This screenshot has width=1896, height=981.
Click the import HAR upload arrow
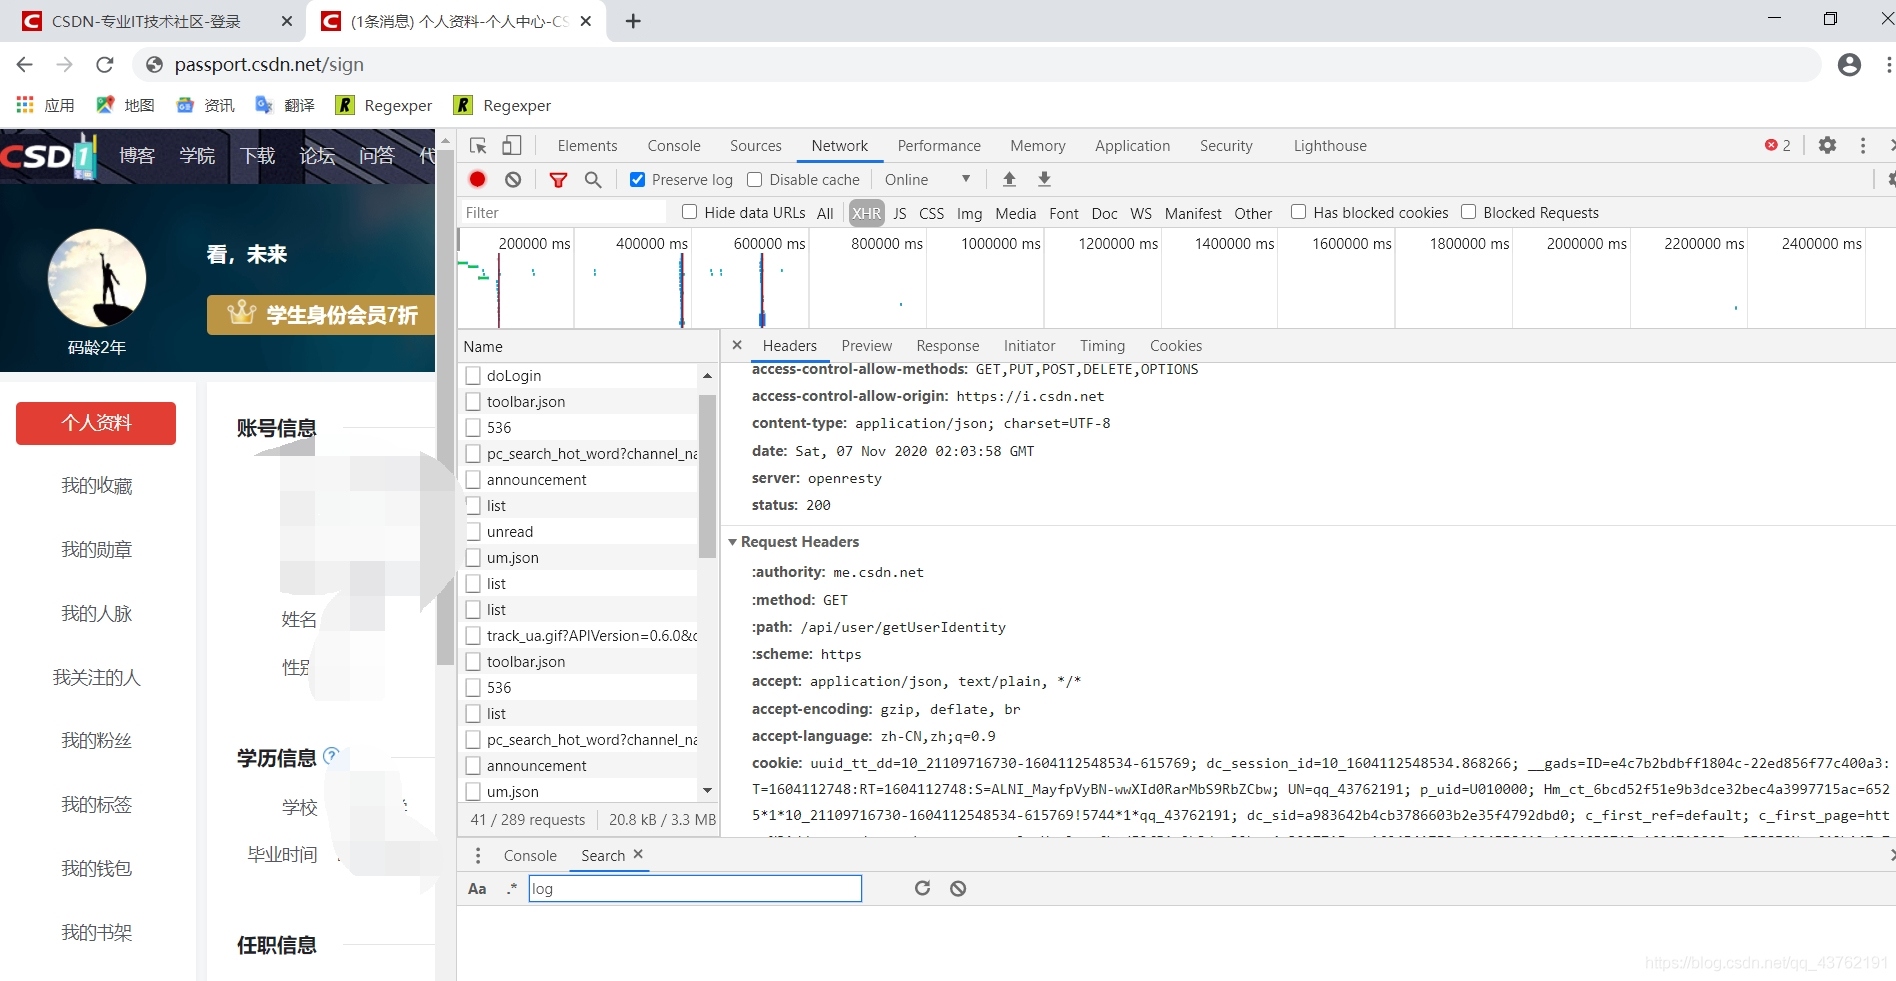[x=1009, y=179]
